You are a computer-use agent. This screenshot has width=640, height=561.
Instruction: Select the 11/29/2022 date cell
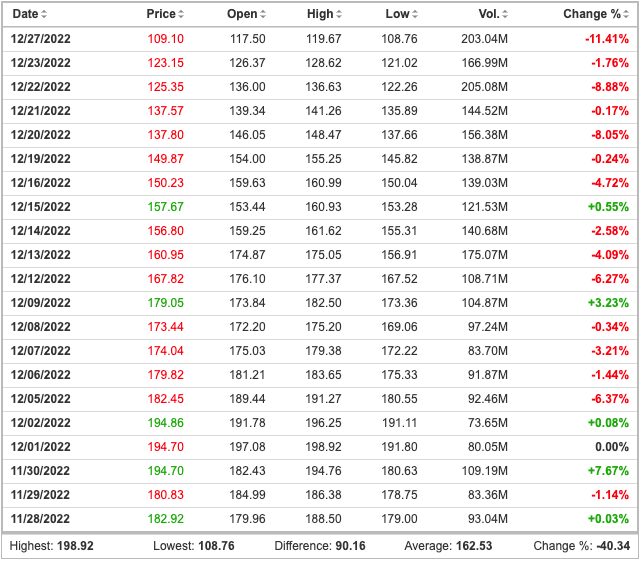(x=40, y=495)
